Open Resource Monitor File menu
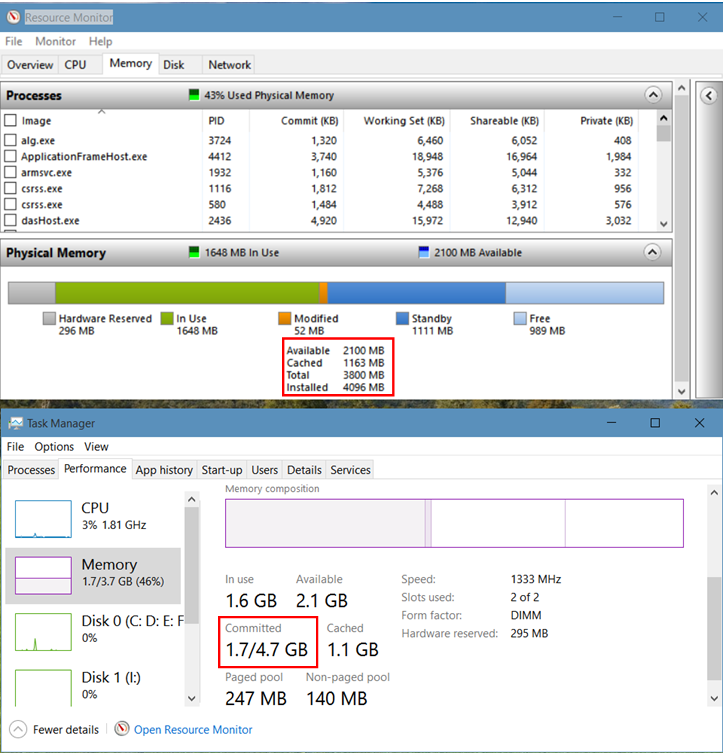The height and width of the screenshot is (753, 726). (x=14, y=41)
